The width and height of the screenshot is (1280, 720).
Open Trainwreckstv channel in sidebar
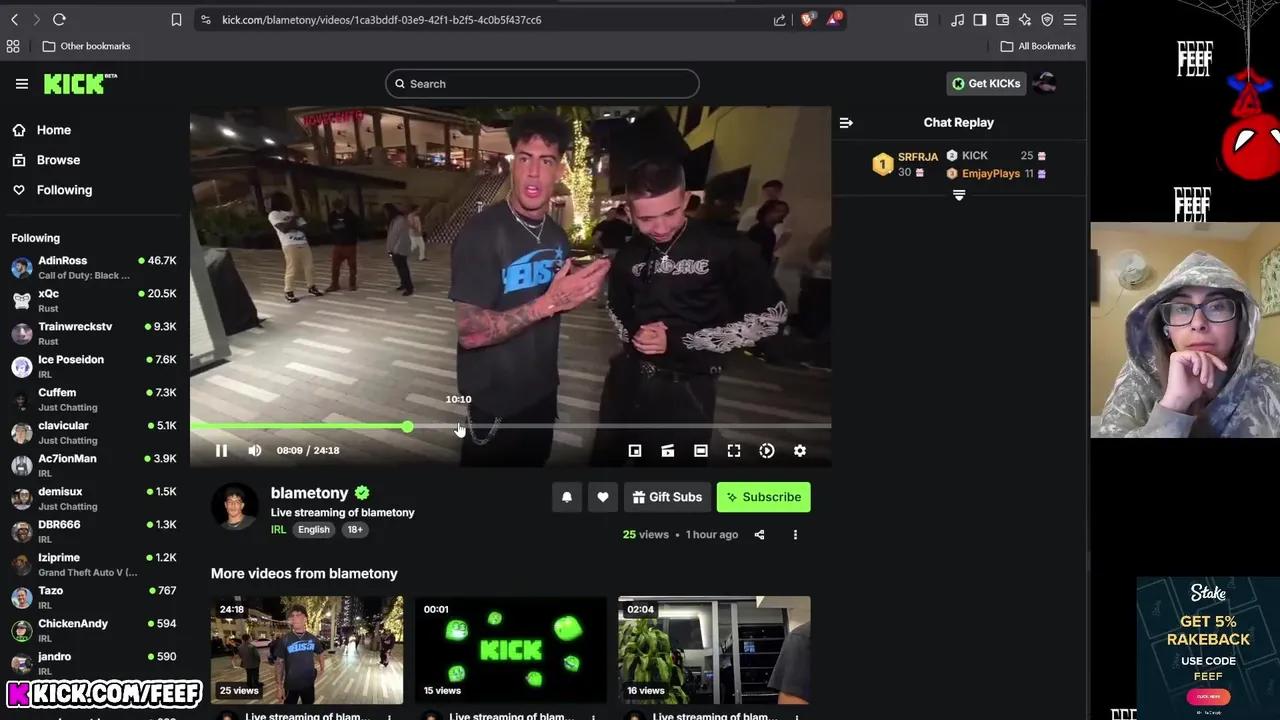click(x=95, y=334)
